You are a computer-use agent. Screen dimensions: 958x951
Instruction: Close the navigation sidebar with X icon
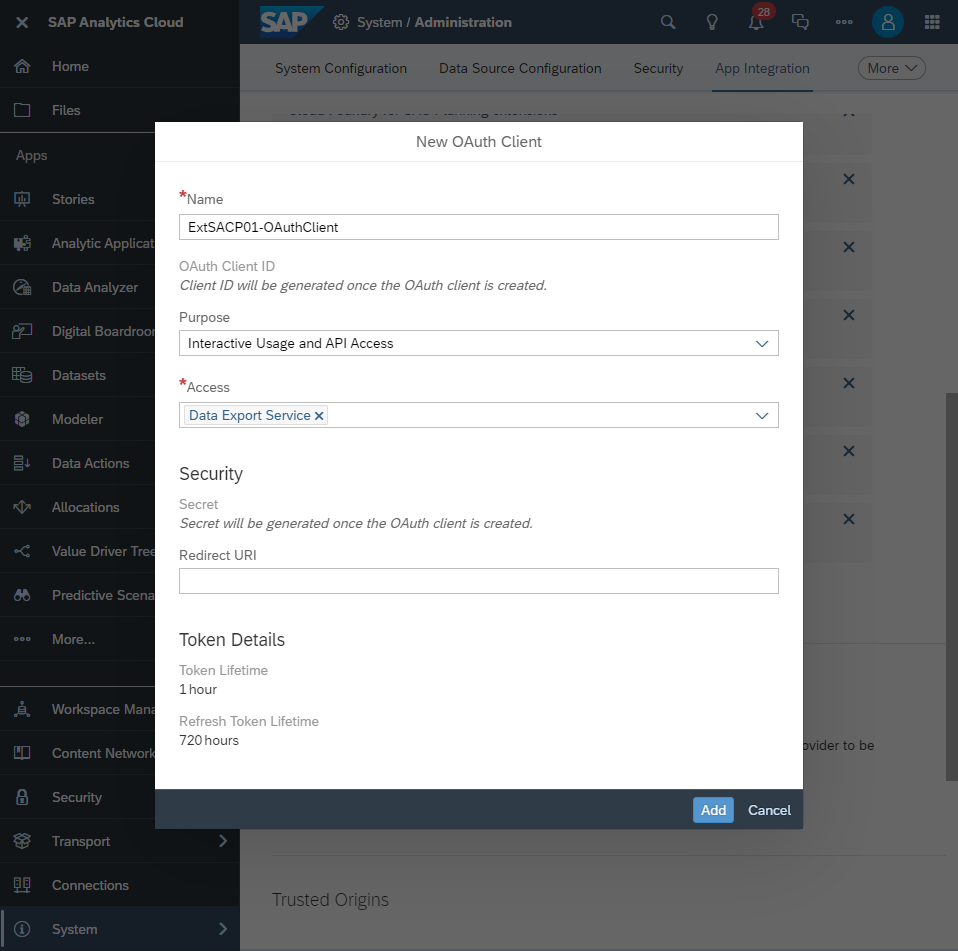point(22,23)
